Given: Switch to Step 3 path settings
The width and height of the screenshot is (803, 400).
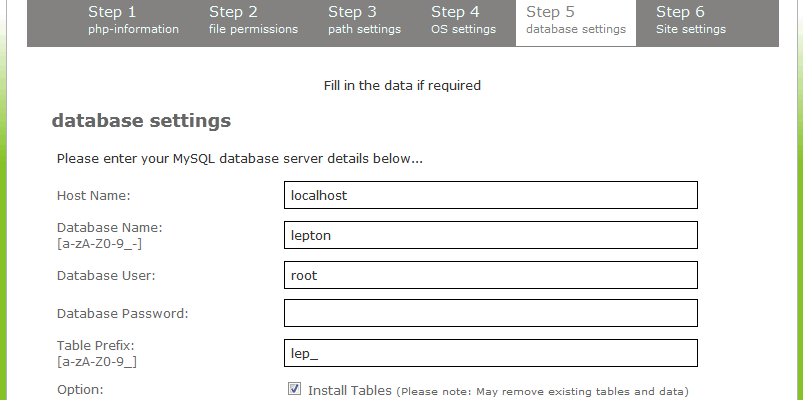Looking at the screenshot, I should 364,20.
